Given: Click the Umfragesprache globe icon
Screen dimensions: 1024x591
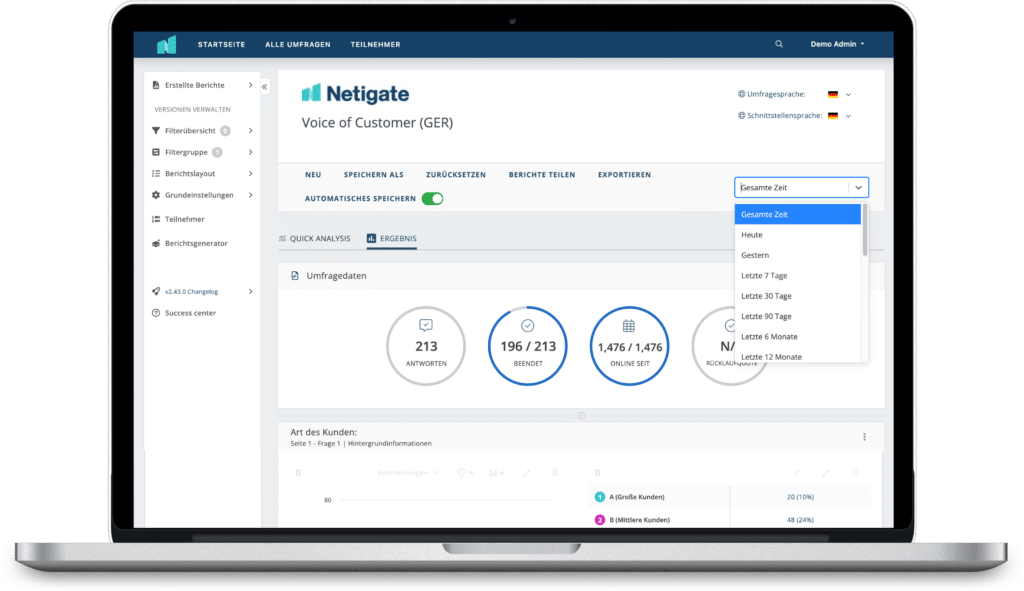Looking at the screenshot, I should (x=741, y=94).
